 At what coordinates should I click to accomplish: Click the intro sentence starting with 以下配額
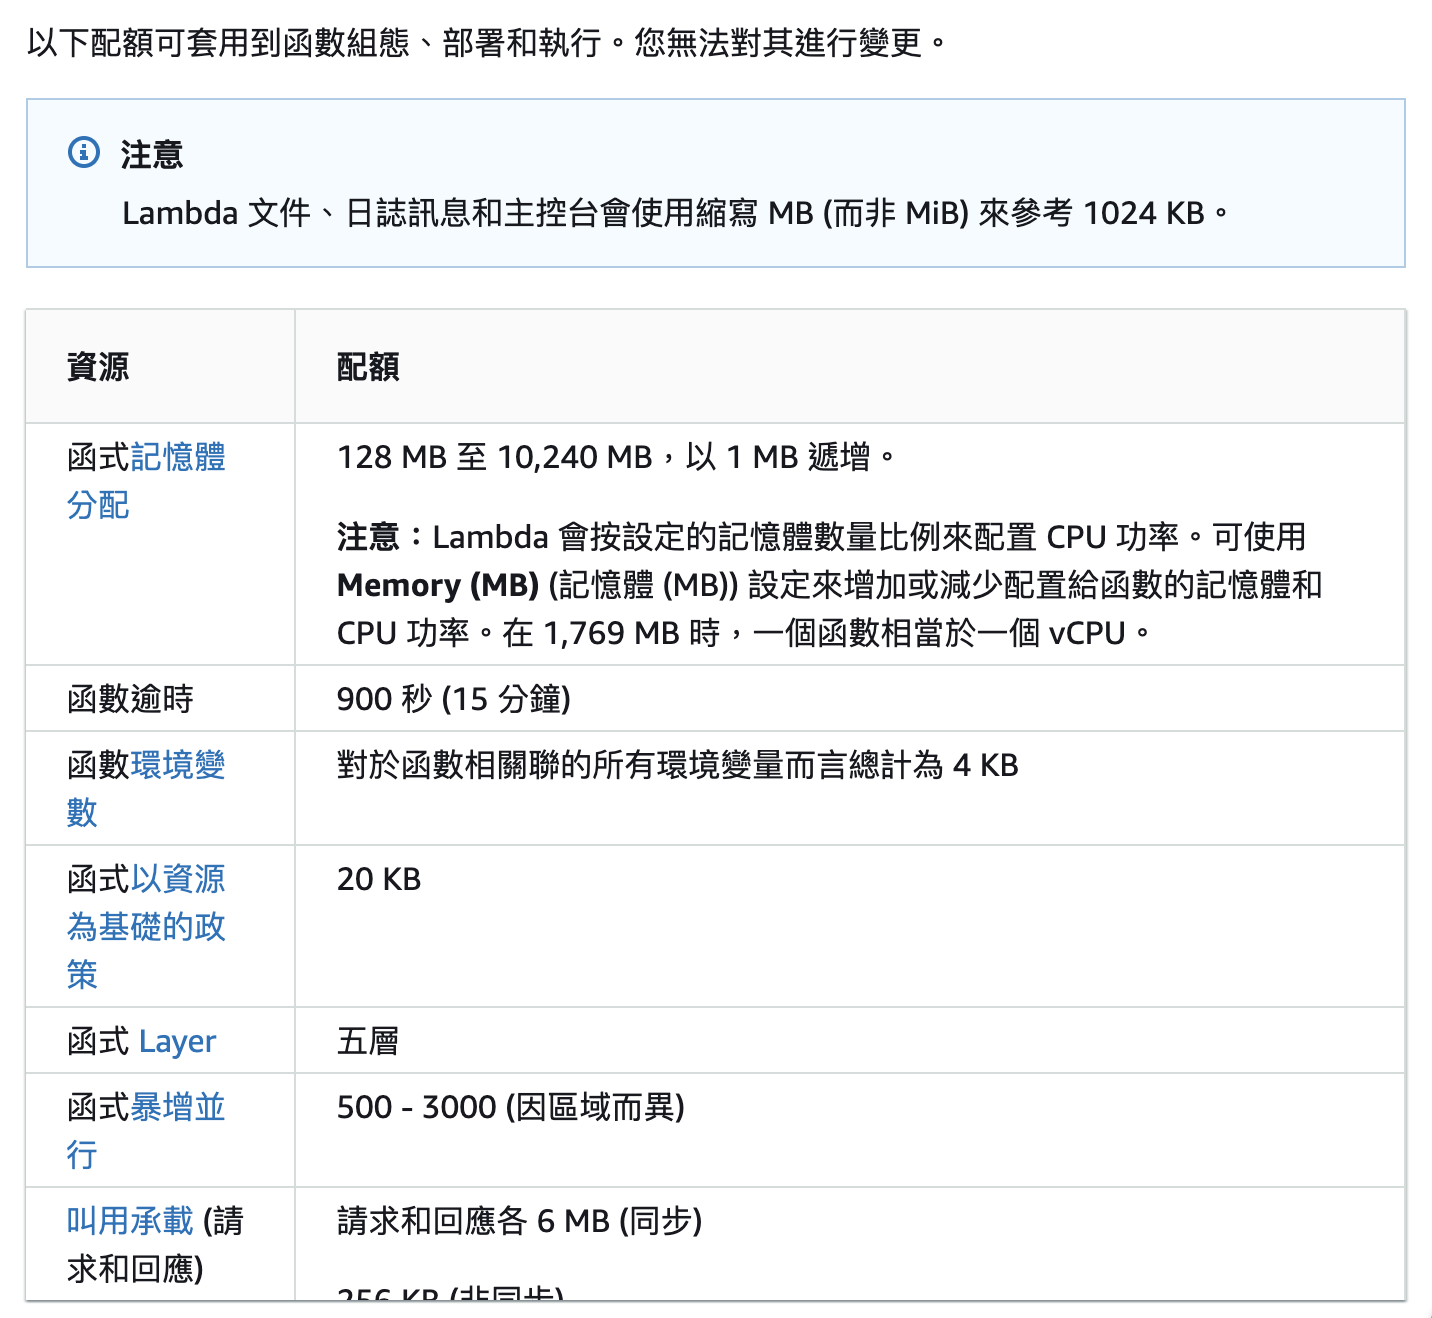pyautogui.click(x=485, y=43)
